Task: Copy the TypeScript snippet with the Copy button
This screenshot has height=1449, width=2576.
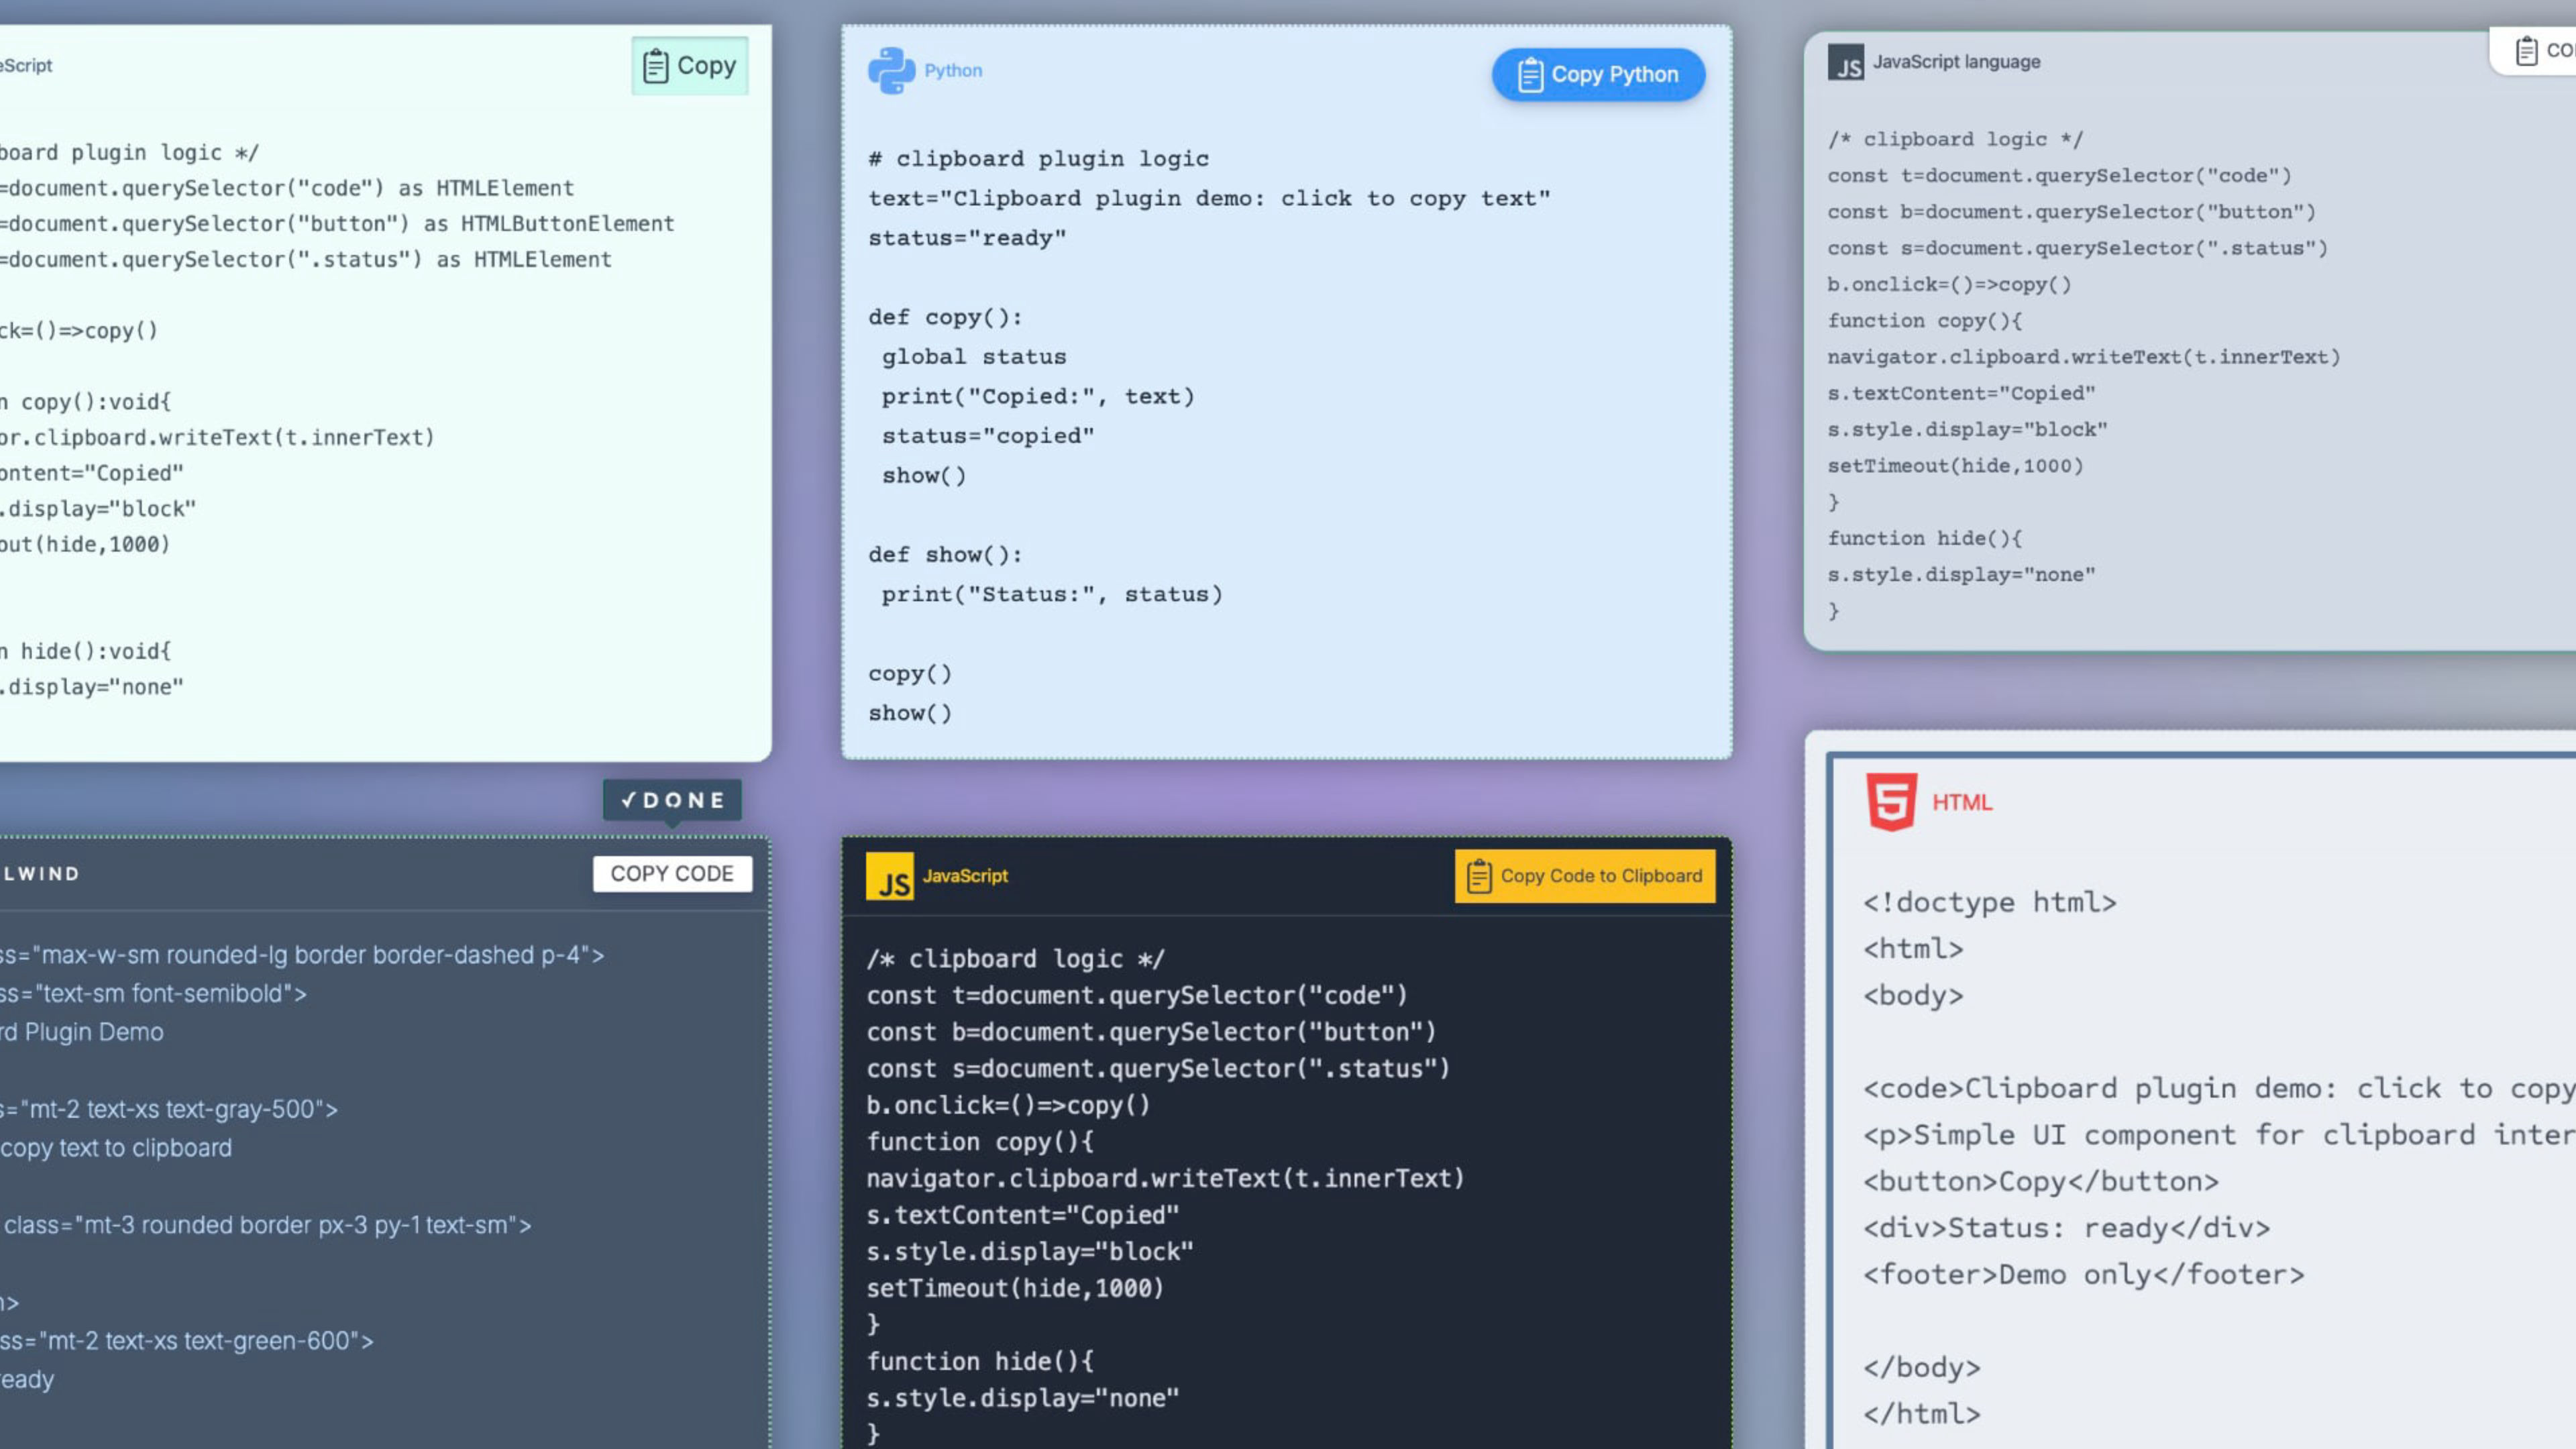Action: 689,66
